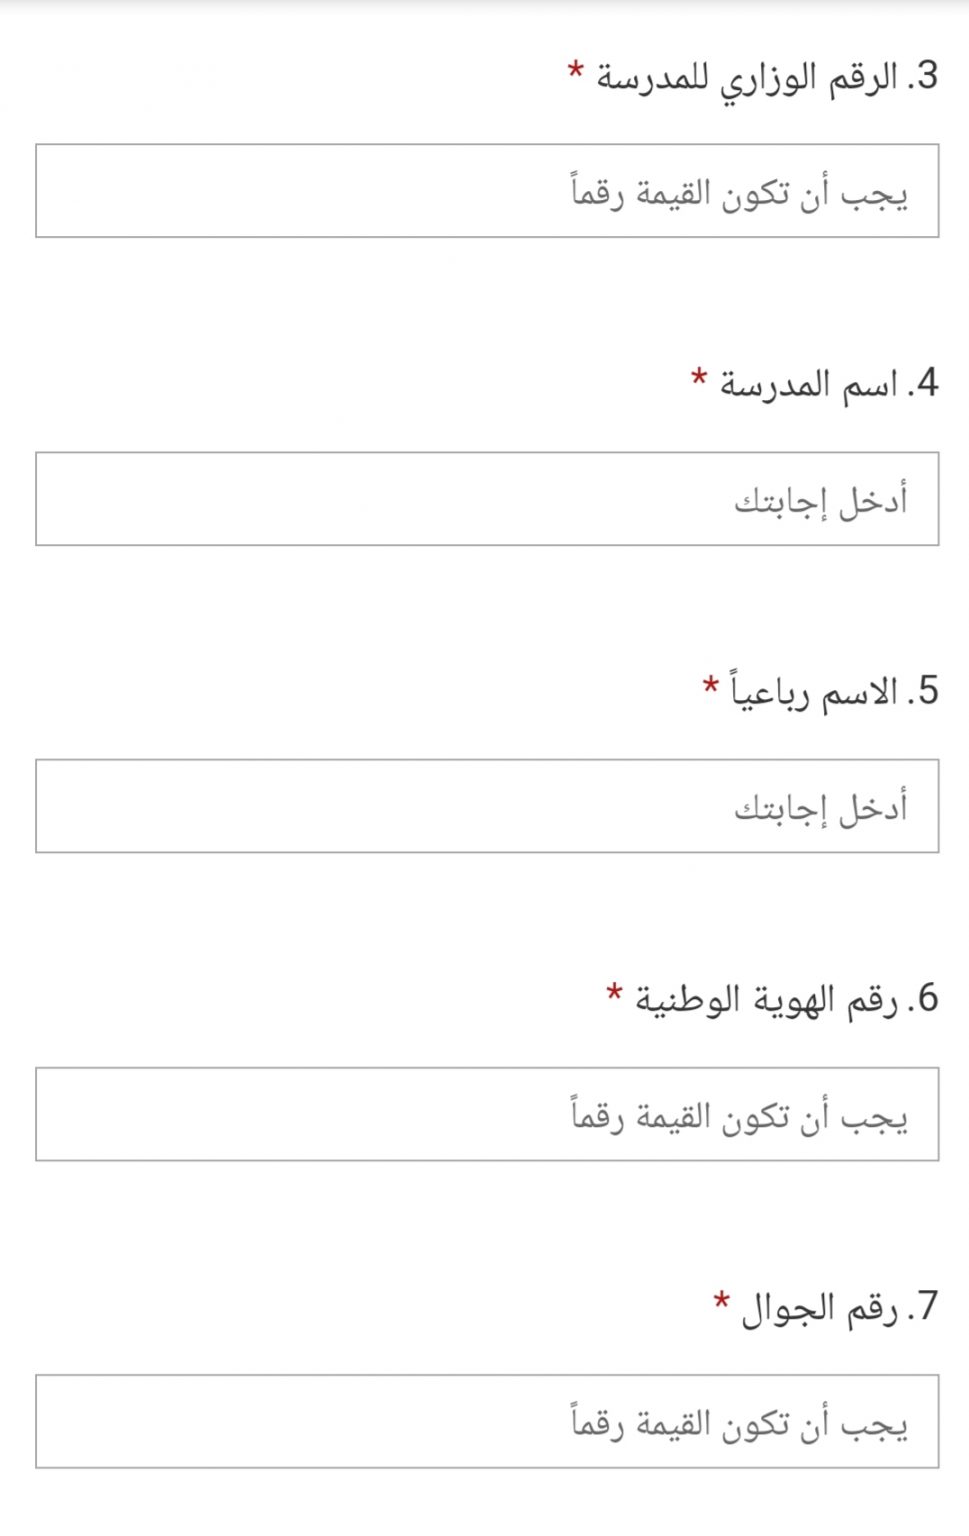Click the question label رقم الهوية الوطنية
969x1536 pixels.
click(766, 1000)
